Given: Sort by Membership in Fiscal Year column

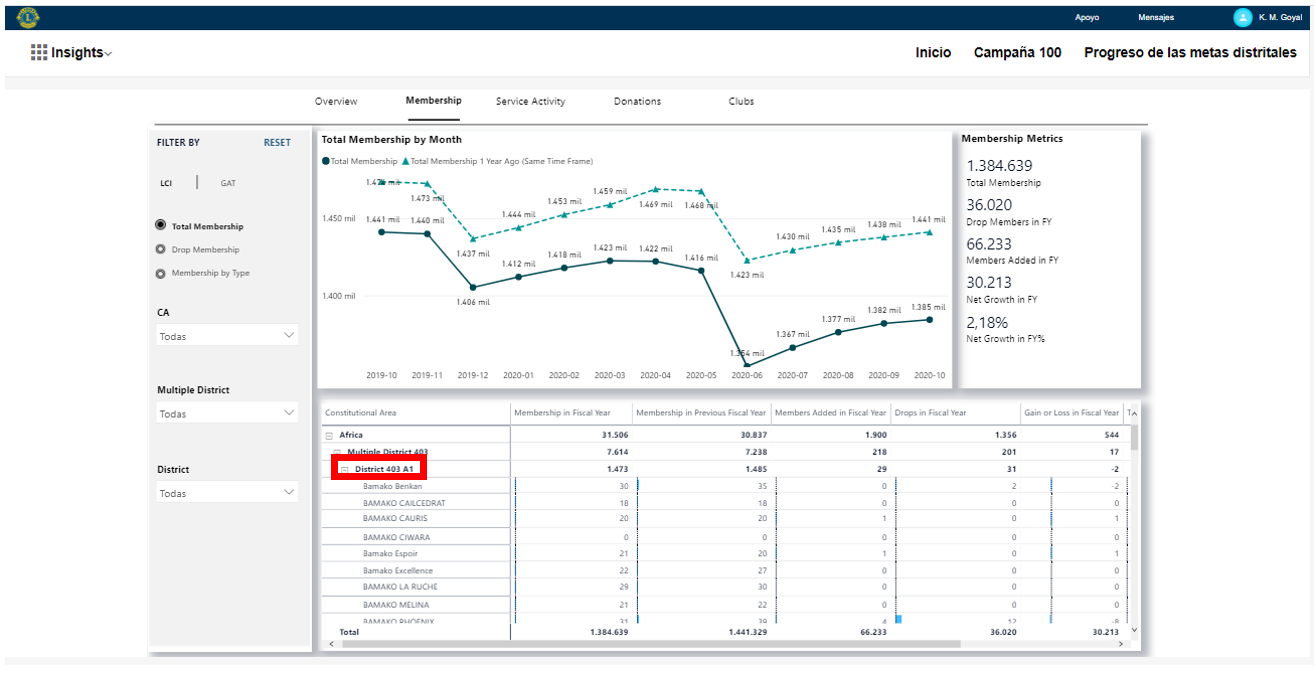Looking at the screenshot, I should click(562, 413).
